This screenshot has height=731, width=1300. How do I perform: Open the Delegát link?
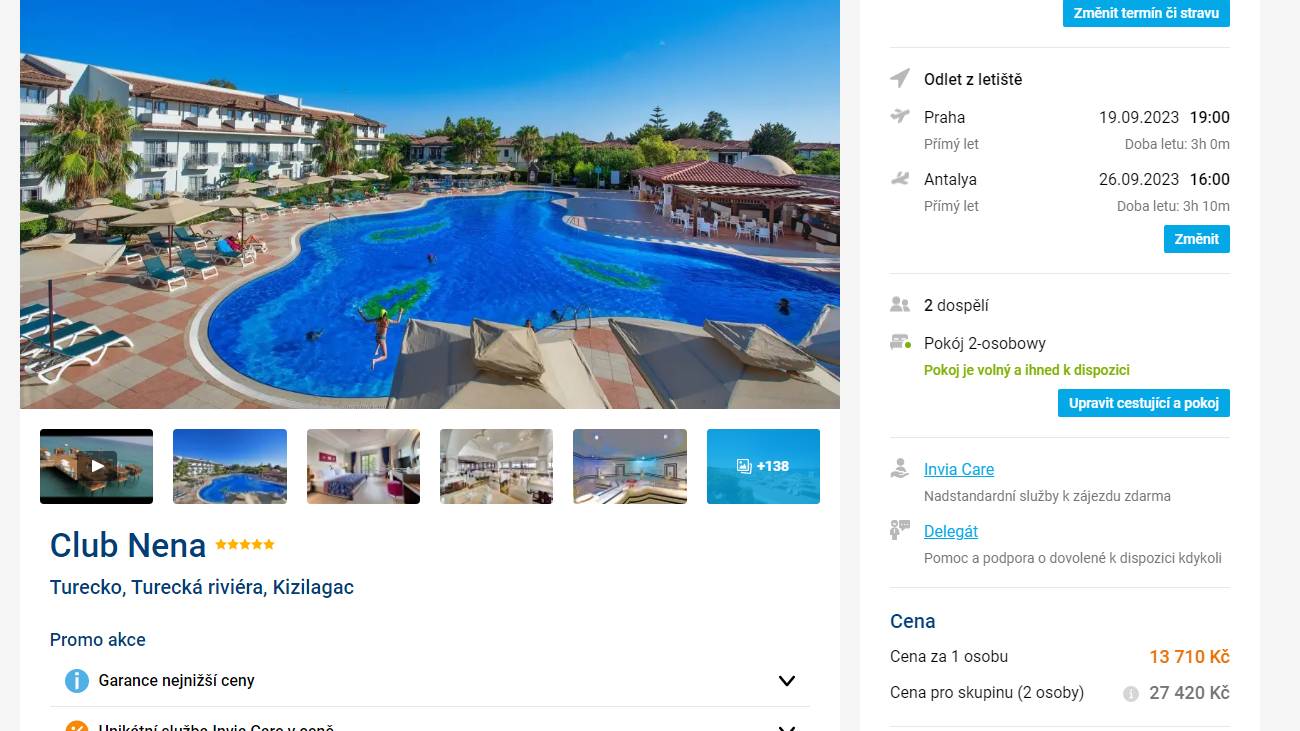click(x=951, y=531)
